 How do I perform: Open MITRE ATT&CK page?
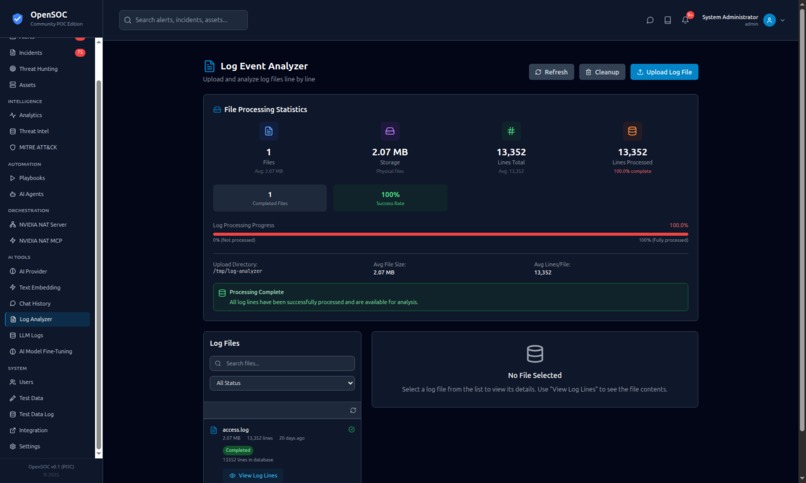[47, 147]
